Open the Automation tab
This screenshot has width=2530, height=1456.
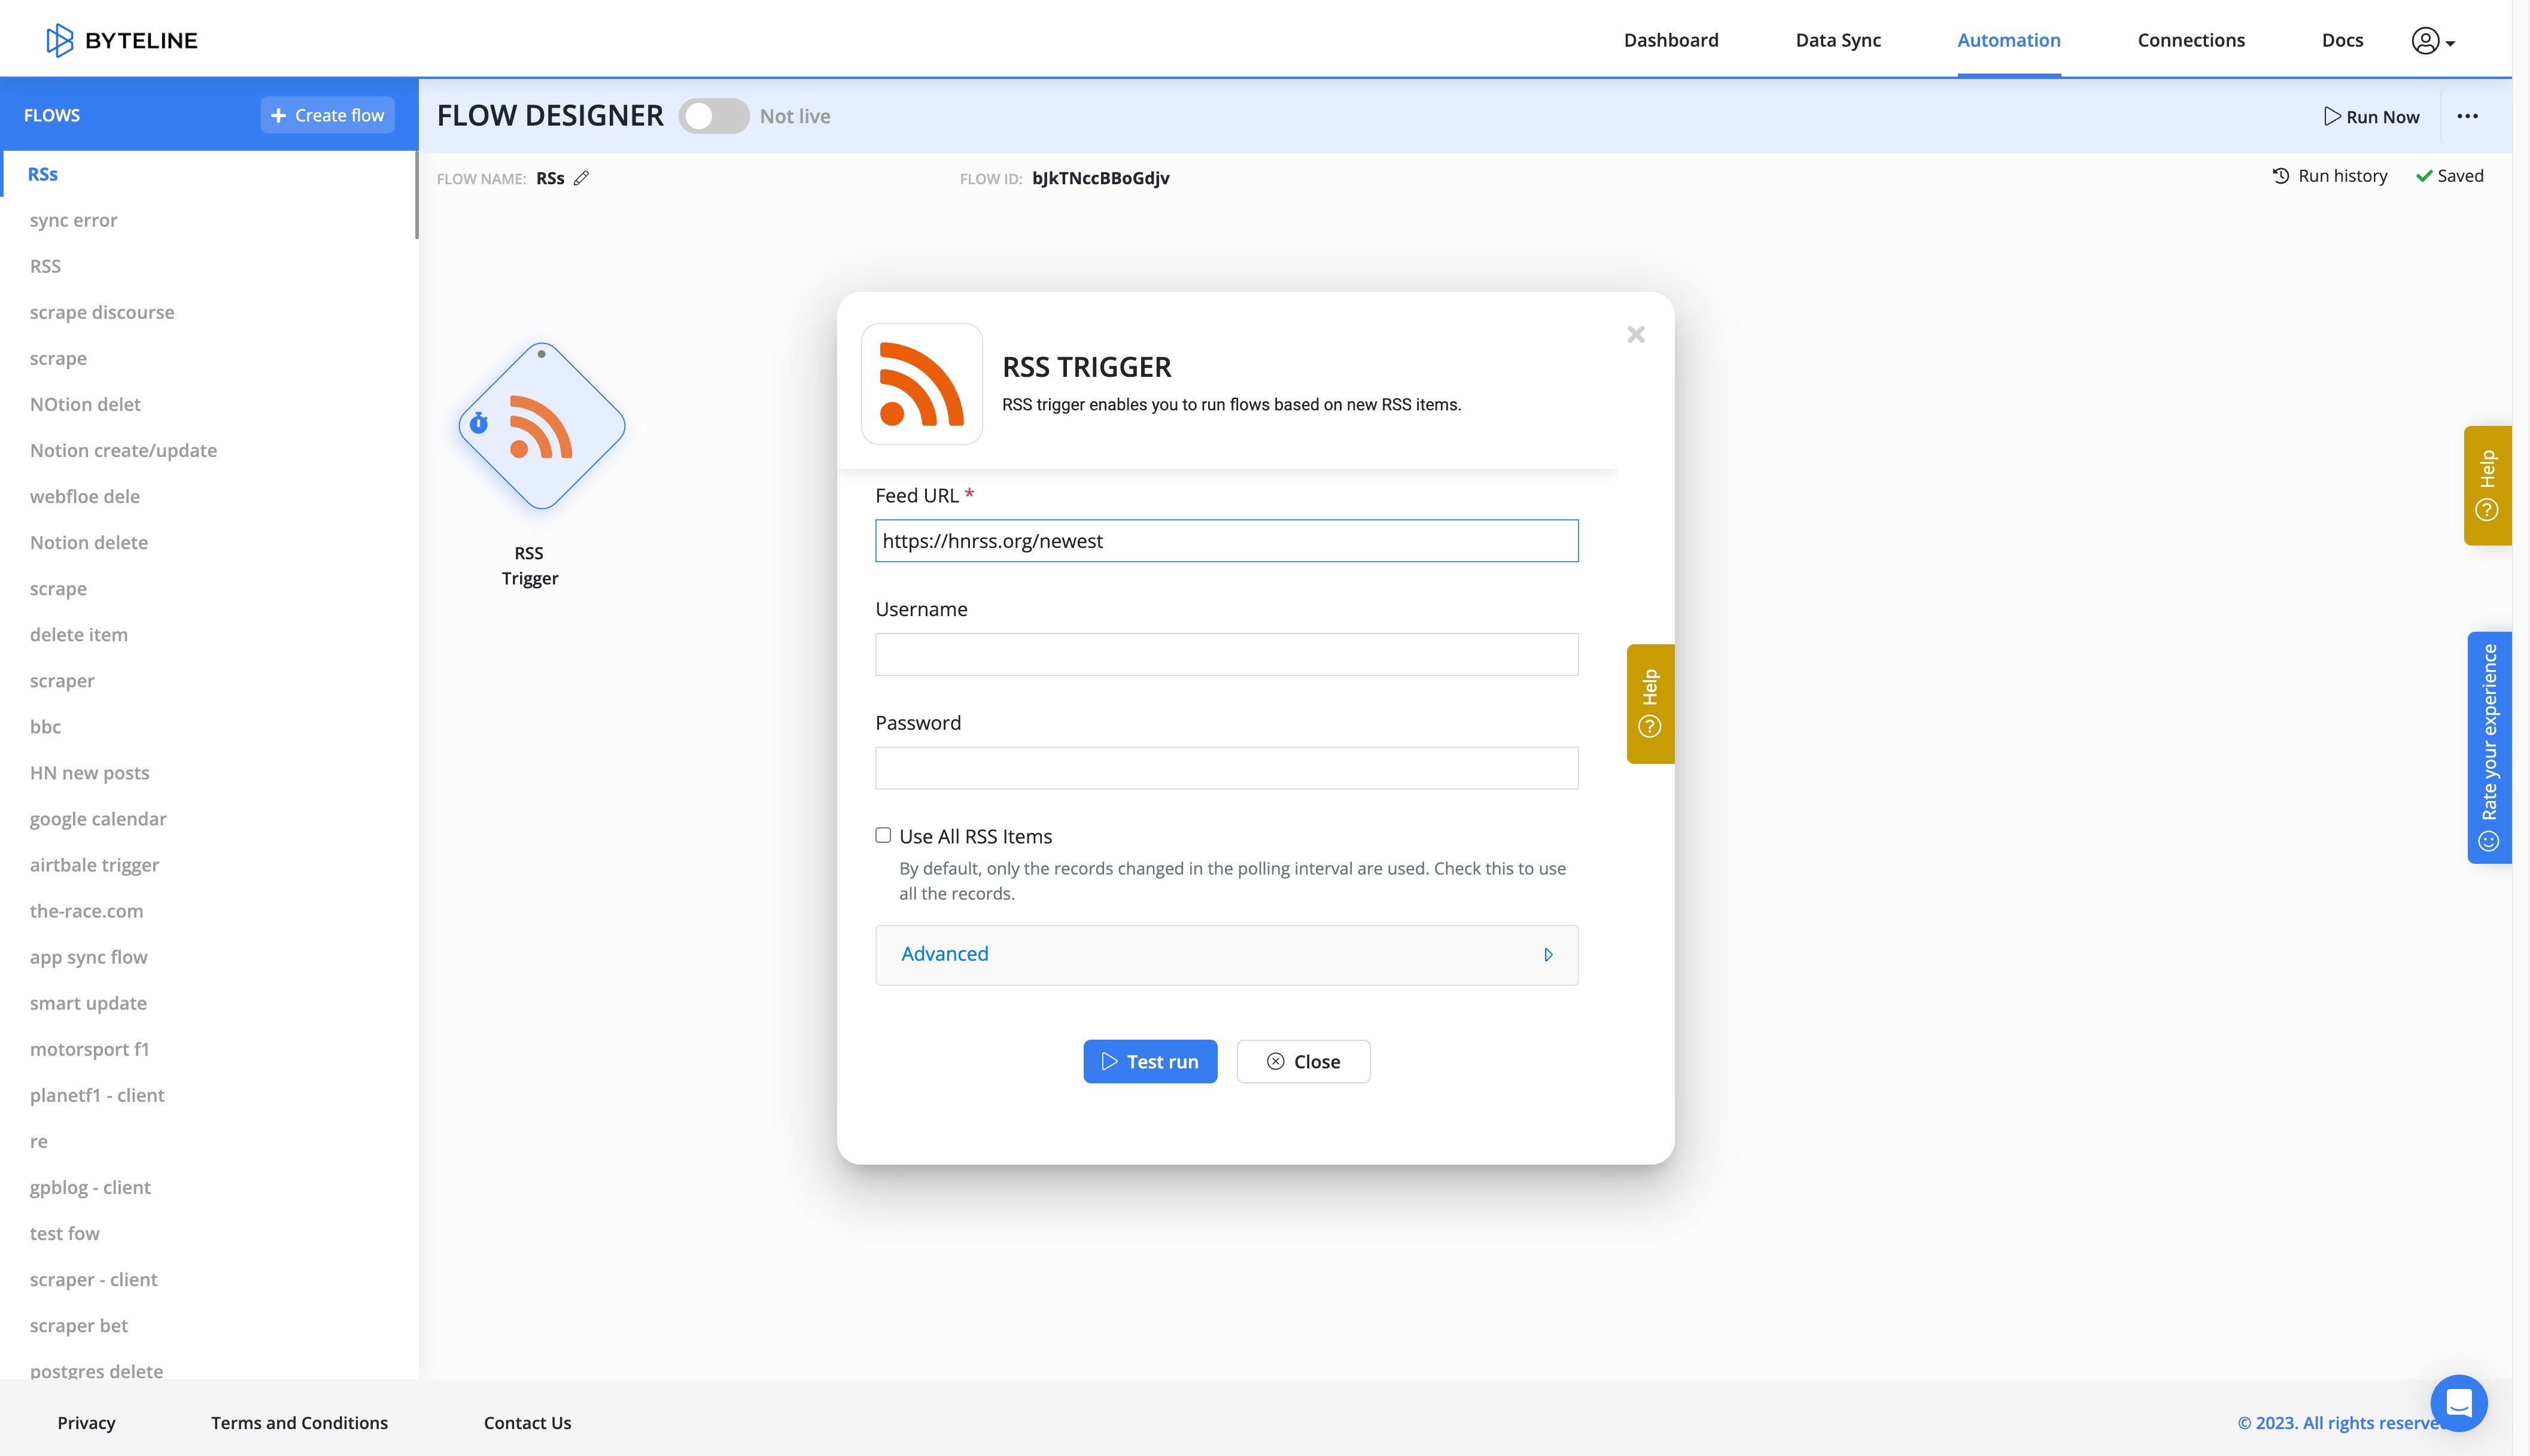tap(2009, 40)
